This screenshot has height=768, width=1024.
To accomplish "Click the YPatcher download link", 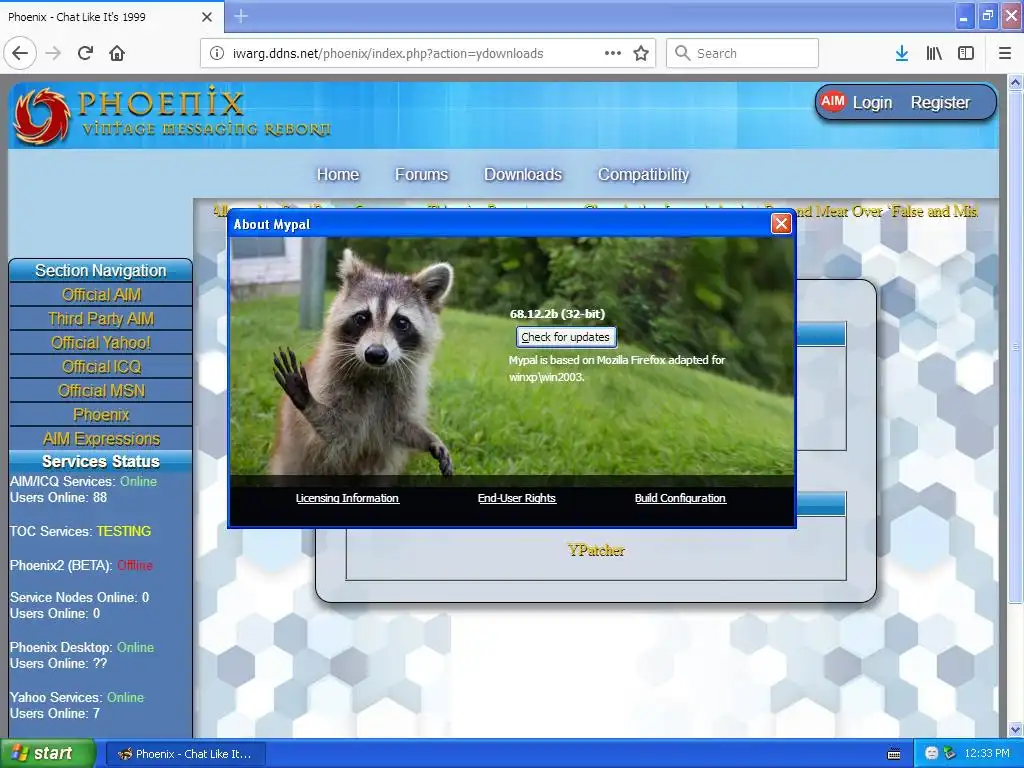I will coord(596,551).
